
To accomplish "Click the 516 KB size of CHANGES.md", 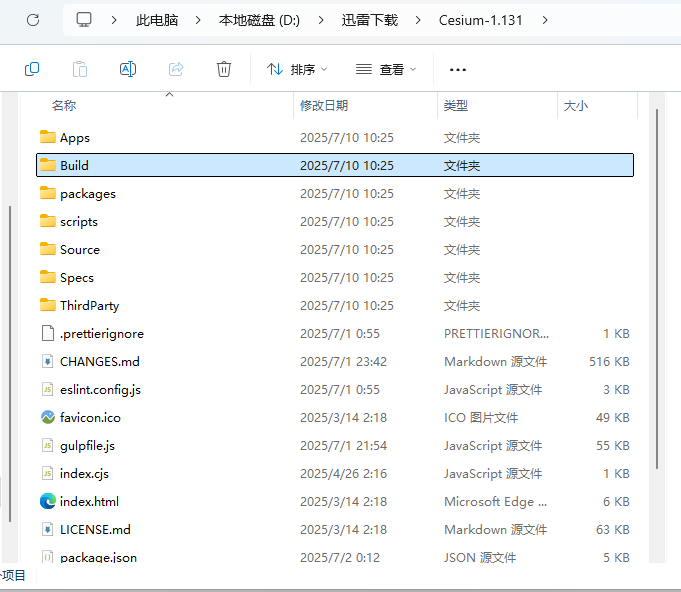I will click(x=609, y=361).
